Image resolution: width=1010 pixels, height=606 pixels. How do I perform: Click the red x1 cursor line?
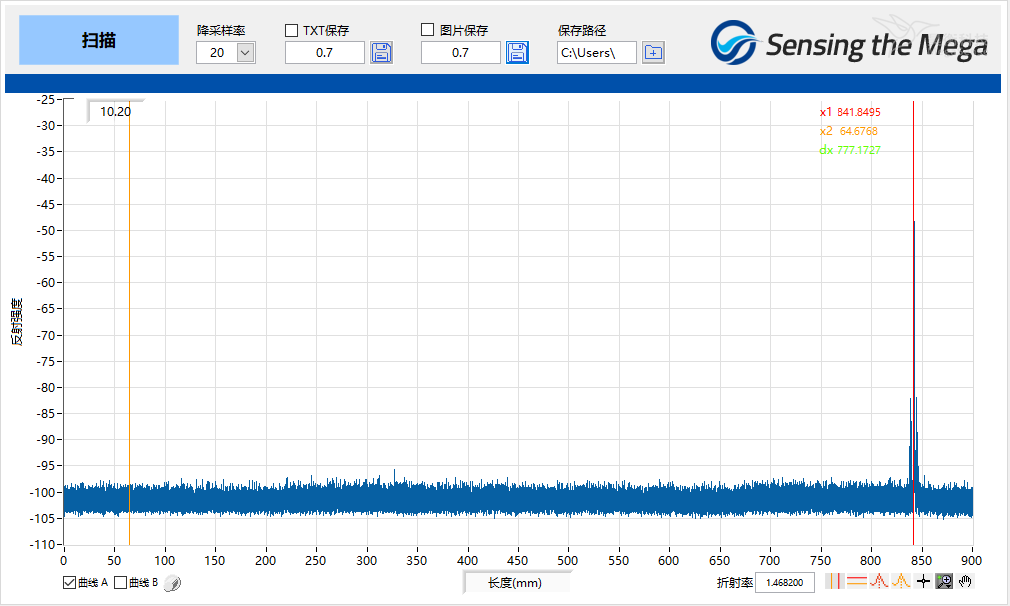coord(913,322)
